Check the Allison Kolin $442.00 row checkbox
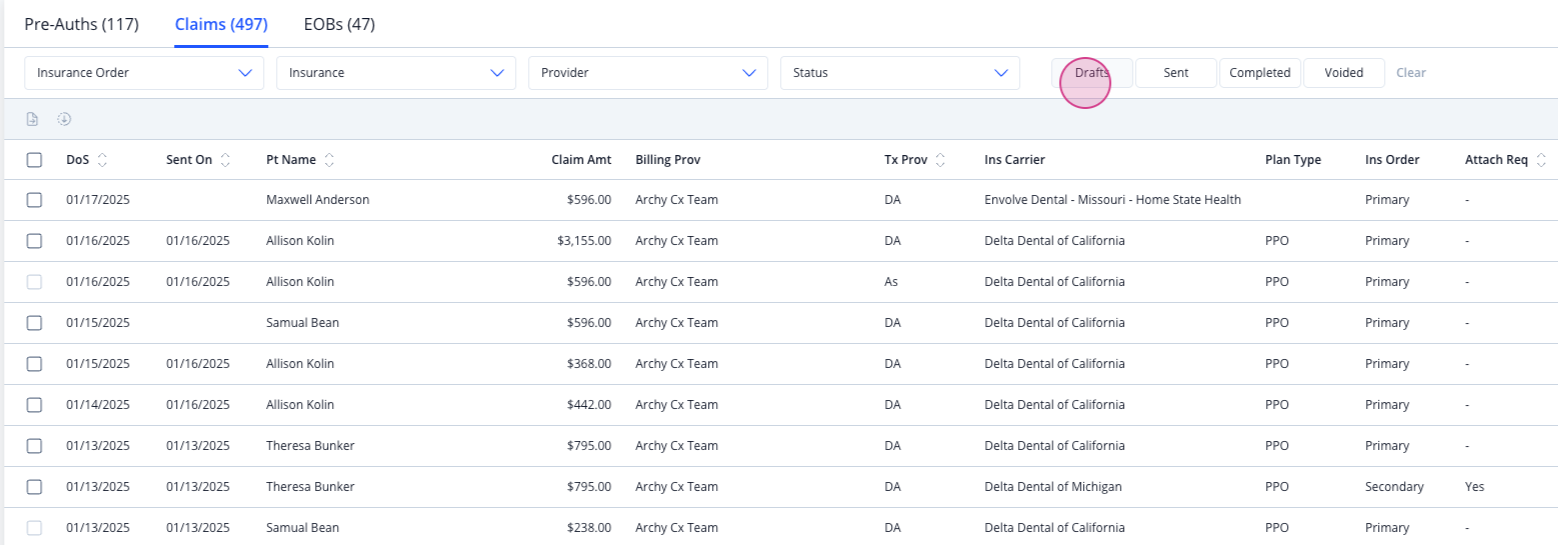Viewport: 1558px width, 545px height. point(34,405)
